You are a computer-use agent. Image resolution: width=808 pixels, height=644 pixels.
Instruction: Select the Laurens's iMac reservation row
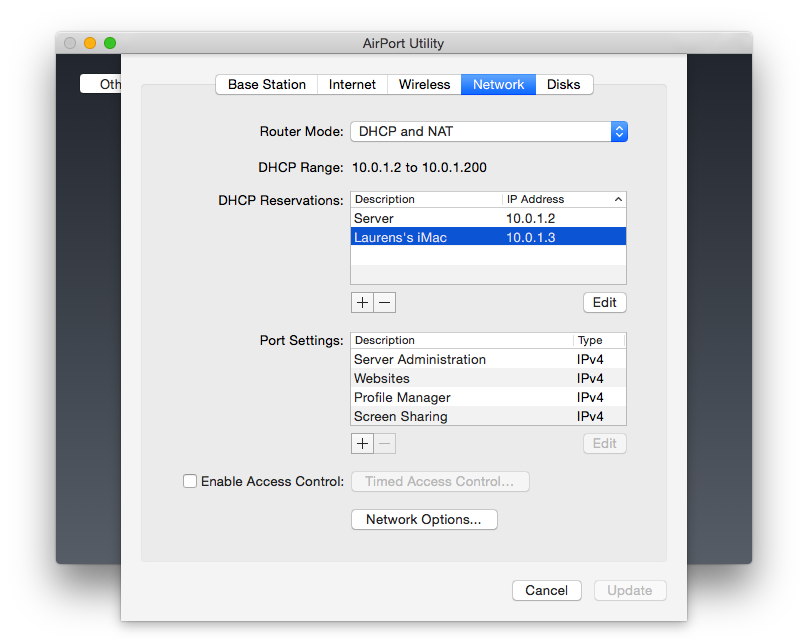489,237
